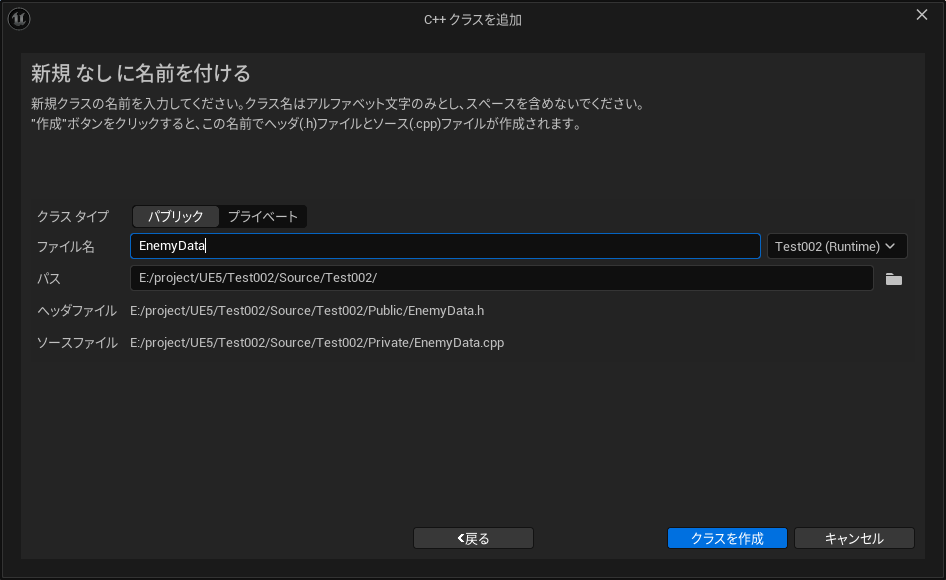Close the Add C++ Class dialog
The height and width of the screenshot is (580, 946).
tap(921, 15)
